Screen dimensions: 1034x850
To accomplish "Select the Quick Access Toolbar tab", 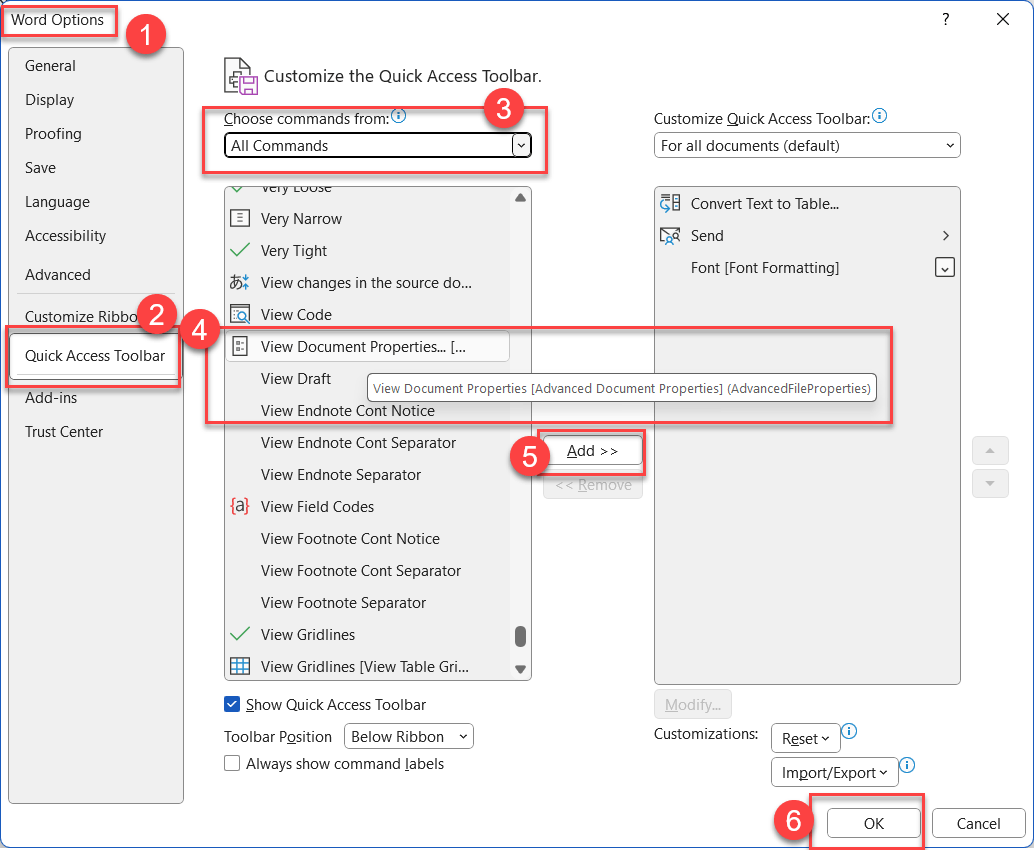I will [x=95, y=355].
